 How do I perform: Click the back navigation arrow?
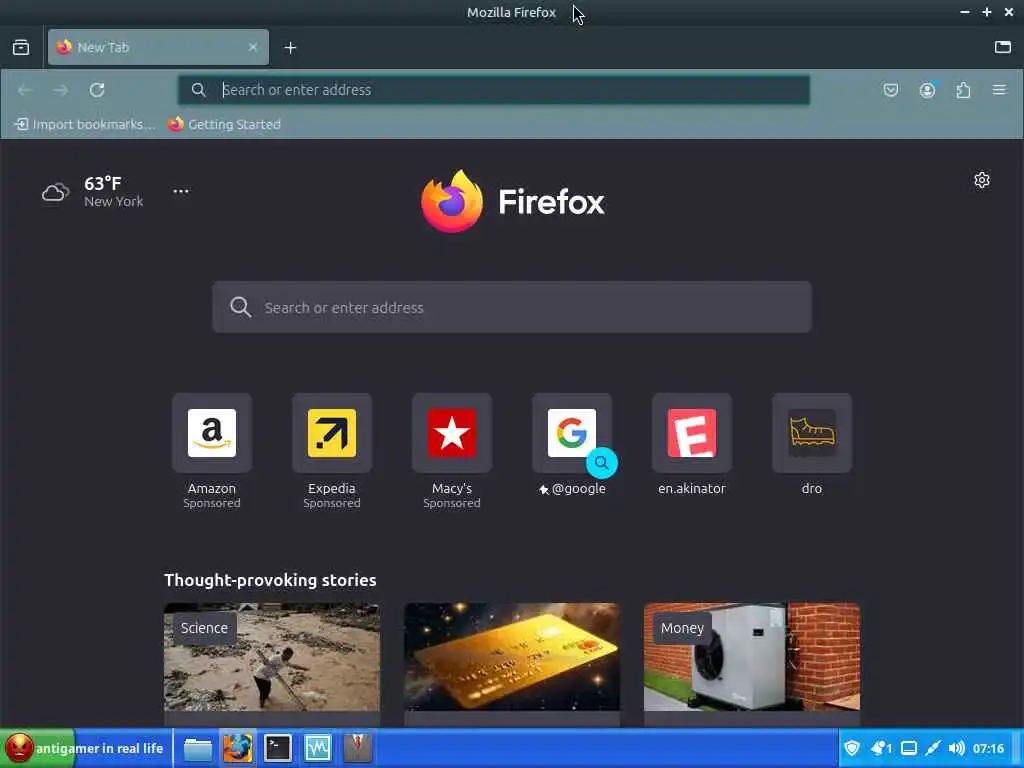pyautogui.click(x=25, y=90)
